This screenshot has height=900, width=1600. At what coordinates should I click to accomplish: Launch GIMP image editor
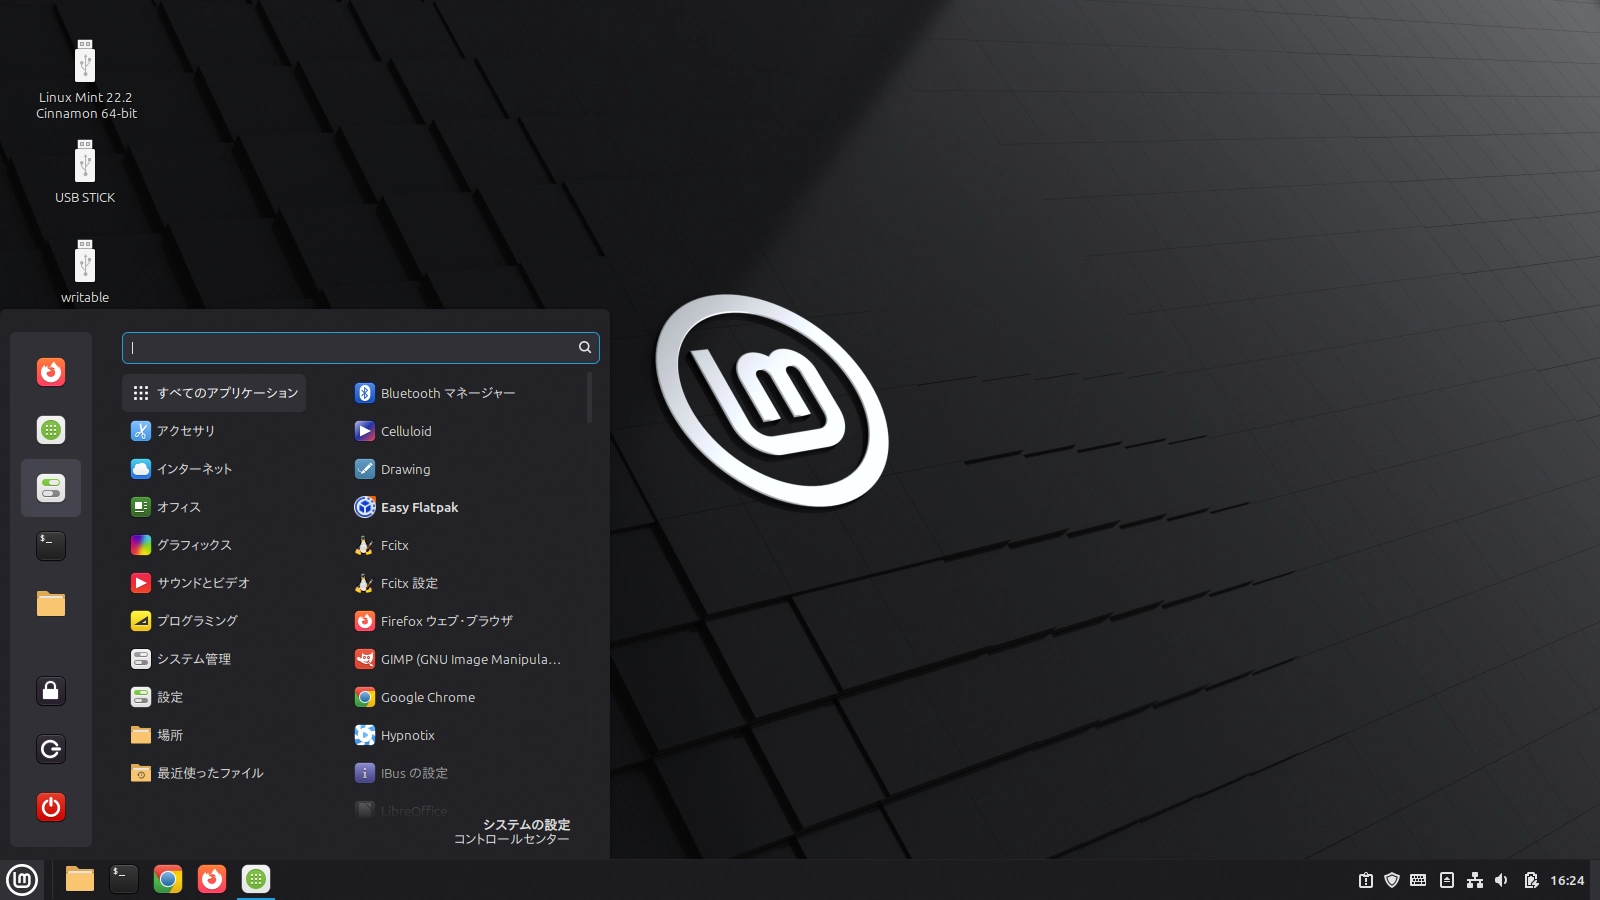click(x=465, y=659)
